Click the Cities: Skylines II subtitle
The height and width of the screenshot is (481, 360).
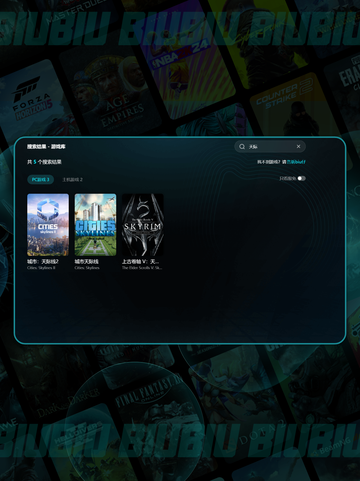(41, 268)
